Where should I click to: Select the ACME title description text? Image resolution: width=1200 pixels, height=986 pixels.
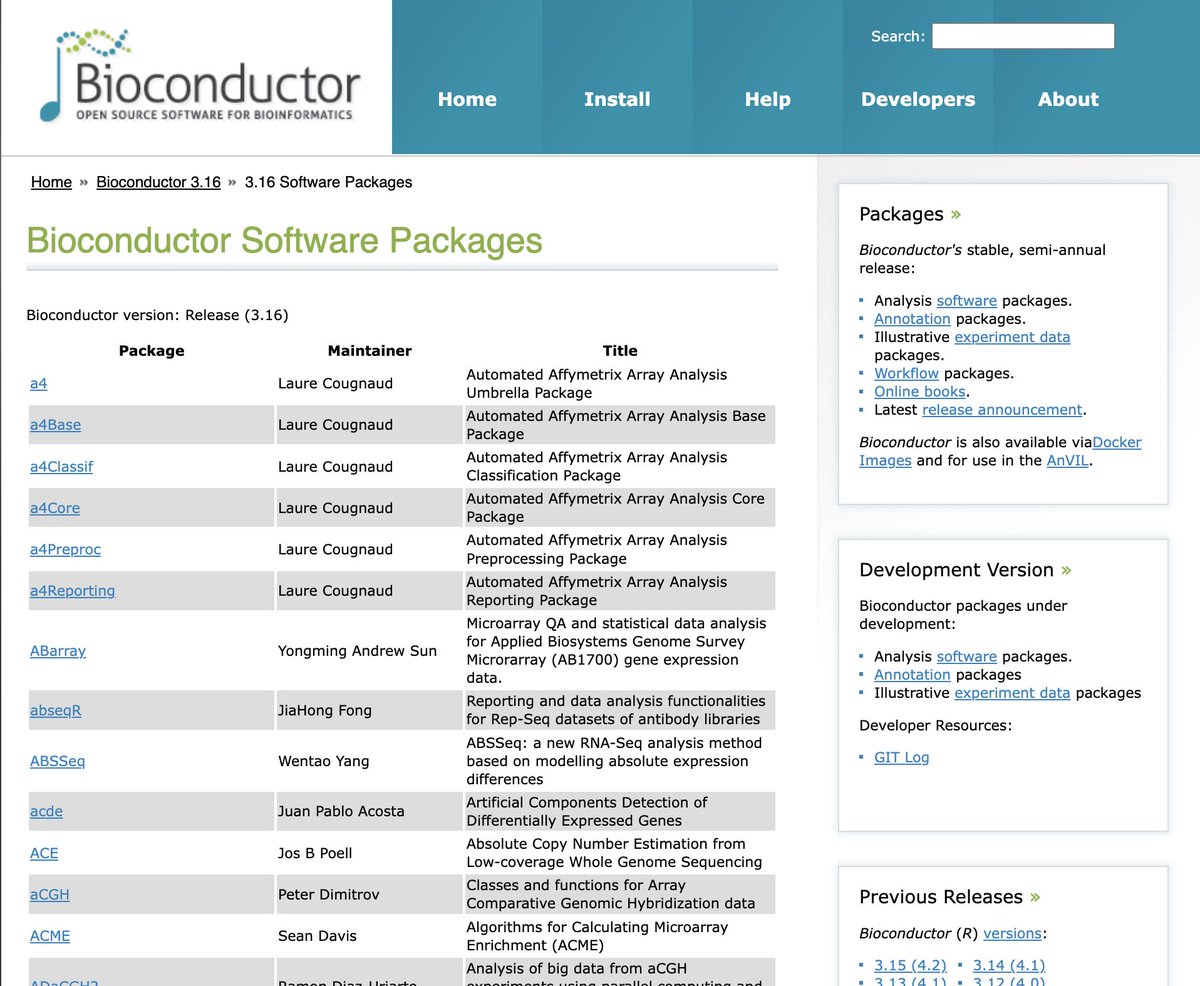pyautogui.click(x=597, y=936)
